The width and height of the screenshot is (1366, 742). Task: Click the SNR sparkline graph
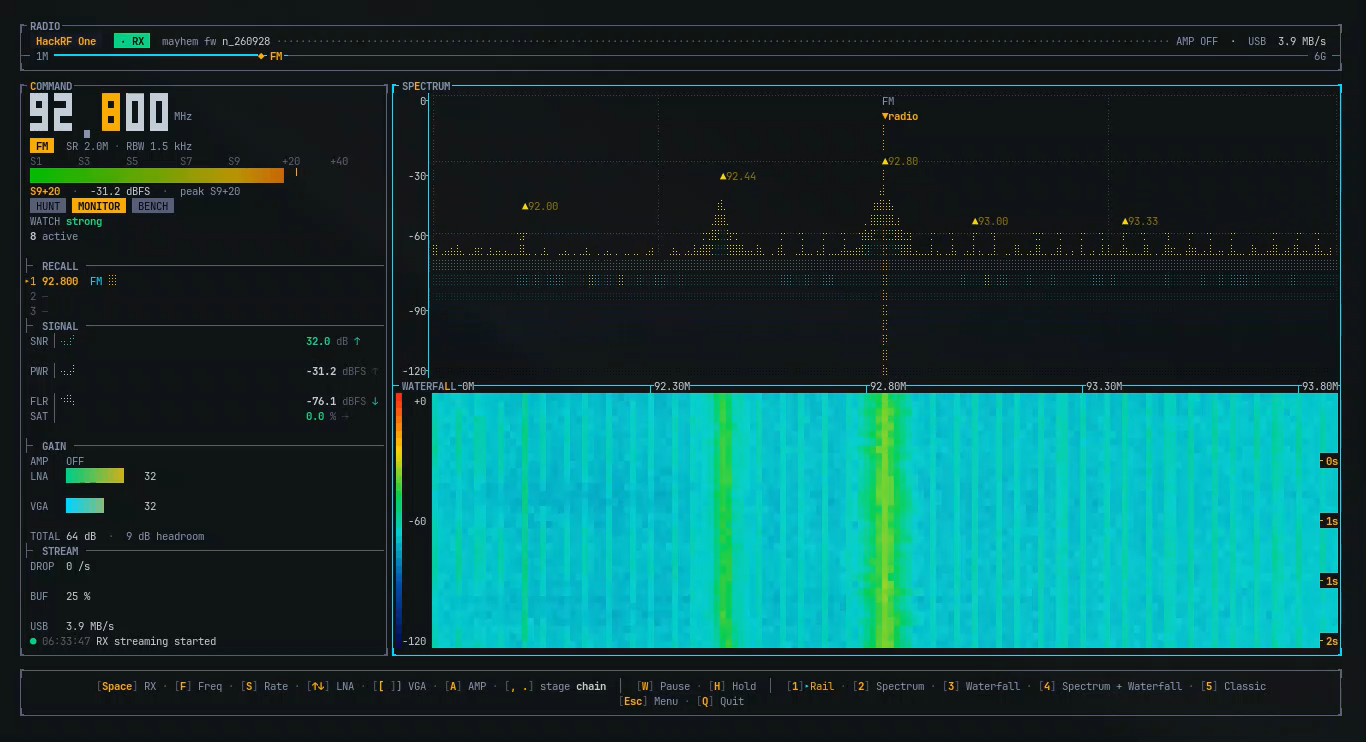[67, 341]
